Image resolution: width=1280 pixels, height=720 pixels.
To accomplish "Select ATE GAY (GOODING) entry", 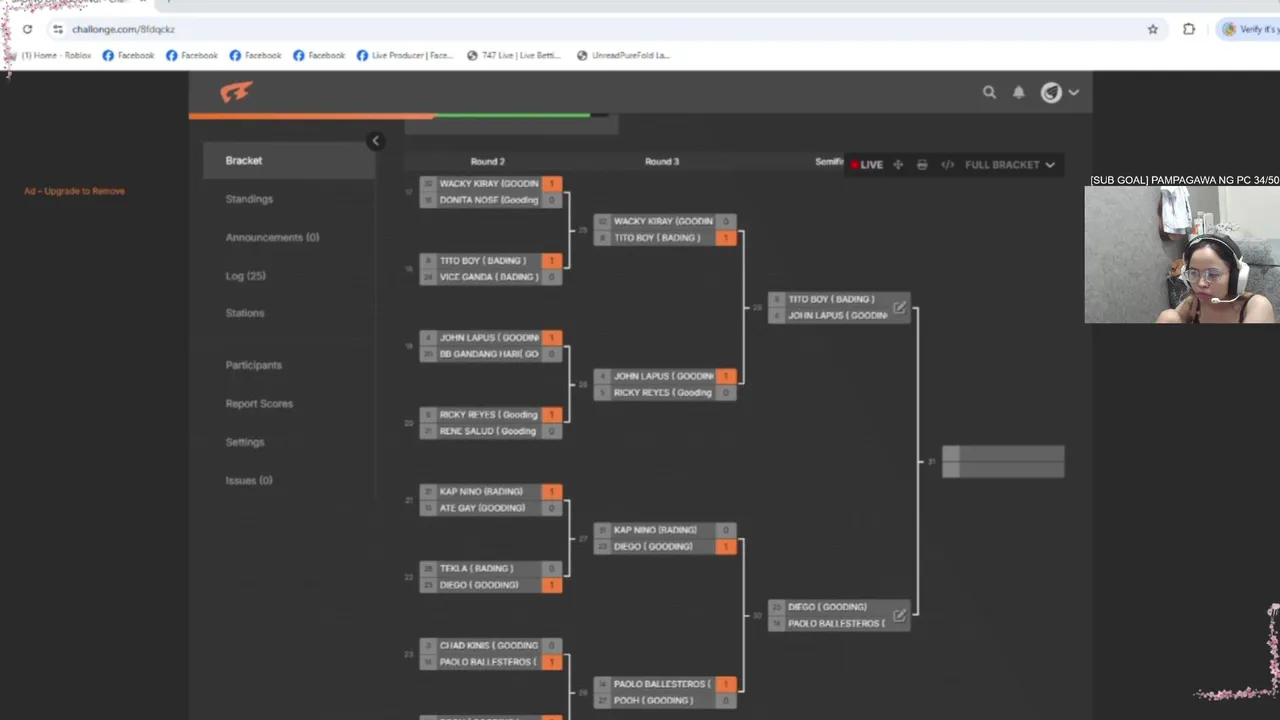I will 490,508.
